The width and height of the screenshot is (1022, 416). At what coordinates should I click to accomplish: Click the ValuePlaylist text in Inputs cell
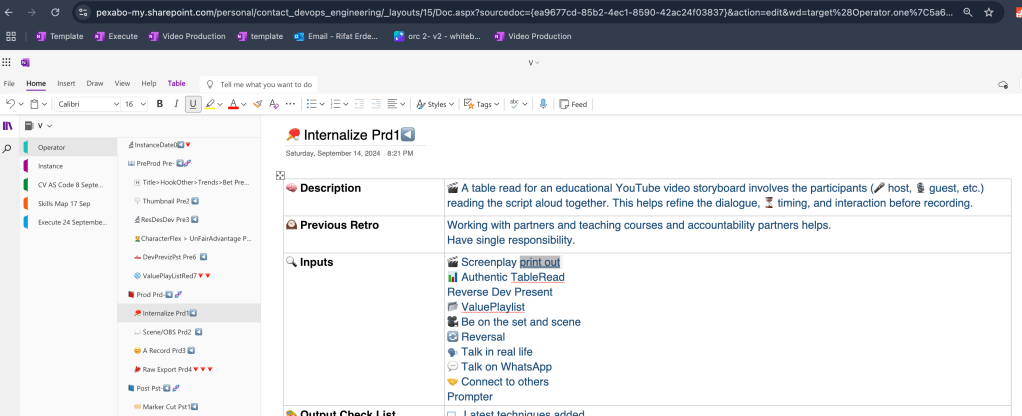pos(493,307)
